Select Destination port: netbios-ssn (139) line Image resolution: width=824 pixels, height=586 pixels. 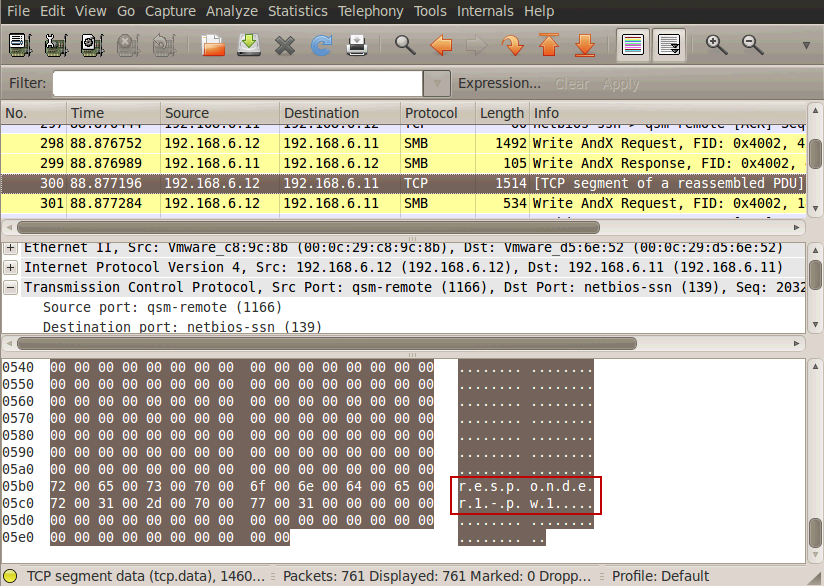182,327
